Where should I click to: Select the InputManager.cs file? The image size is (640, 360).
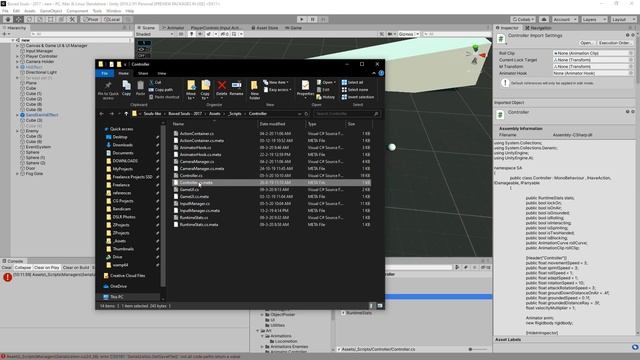pyautogui.click(x=195, y=204)
